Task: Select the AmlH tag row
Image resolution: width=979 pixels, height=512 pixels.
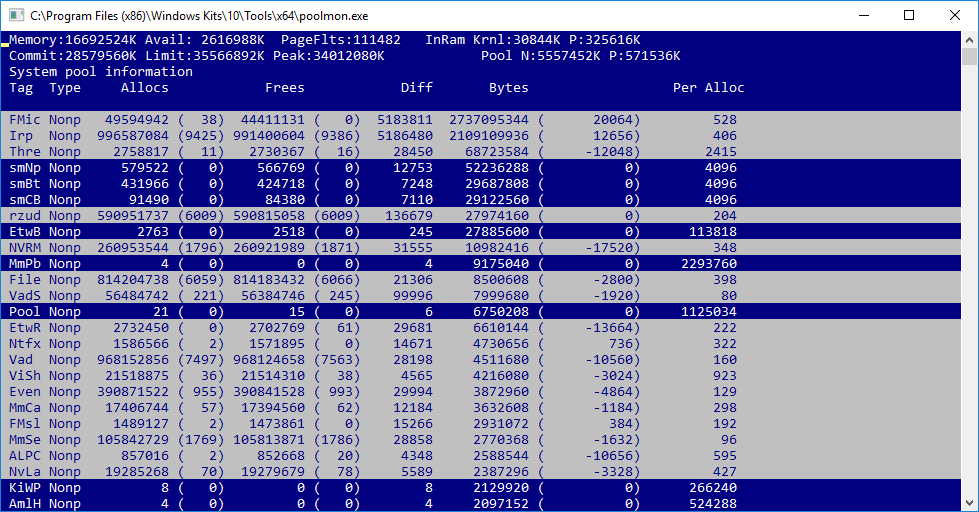Action: [x=481, y=504]
